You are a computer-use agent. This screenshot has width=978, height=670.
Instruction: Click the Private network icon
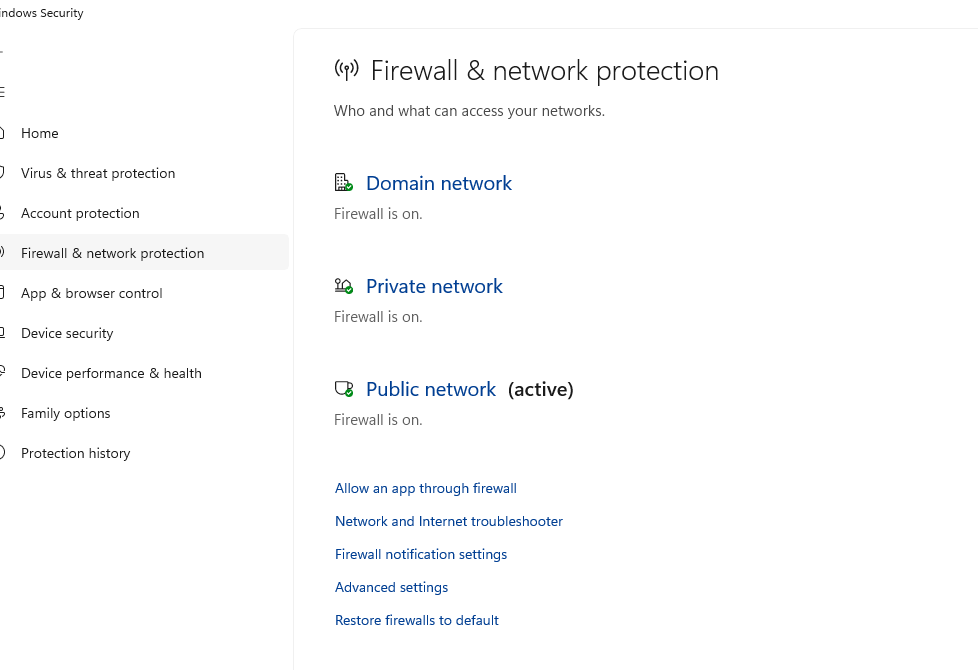pyautogui.click(x=343, y=286)
